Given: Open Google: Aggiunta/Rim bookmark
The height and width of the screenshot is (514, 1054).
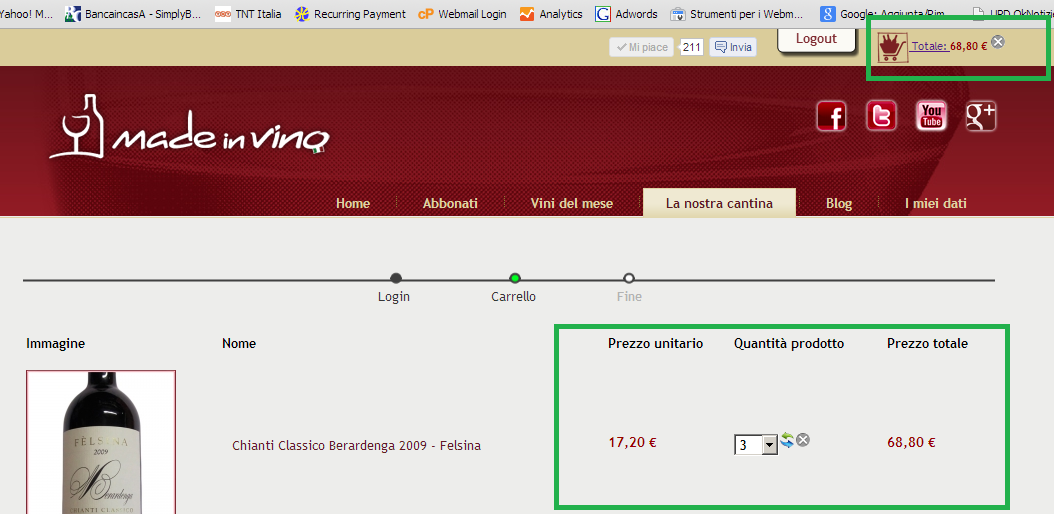Looking at the screenshot, I should (882, 13).
